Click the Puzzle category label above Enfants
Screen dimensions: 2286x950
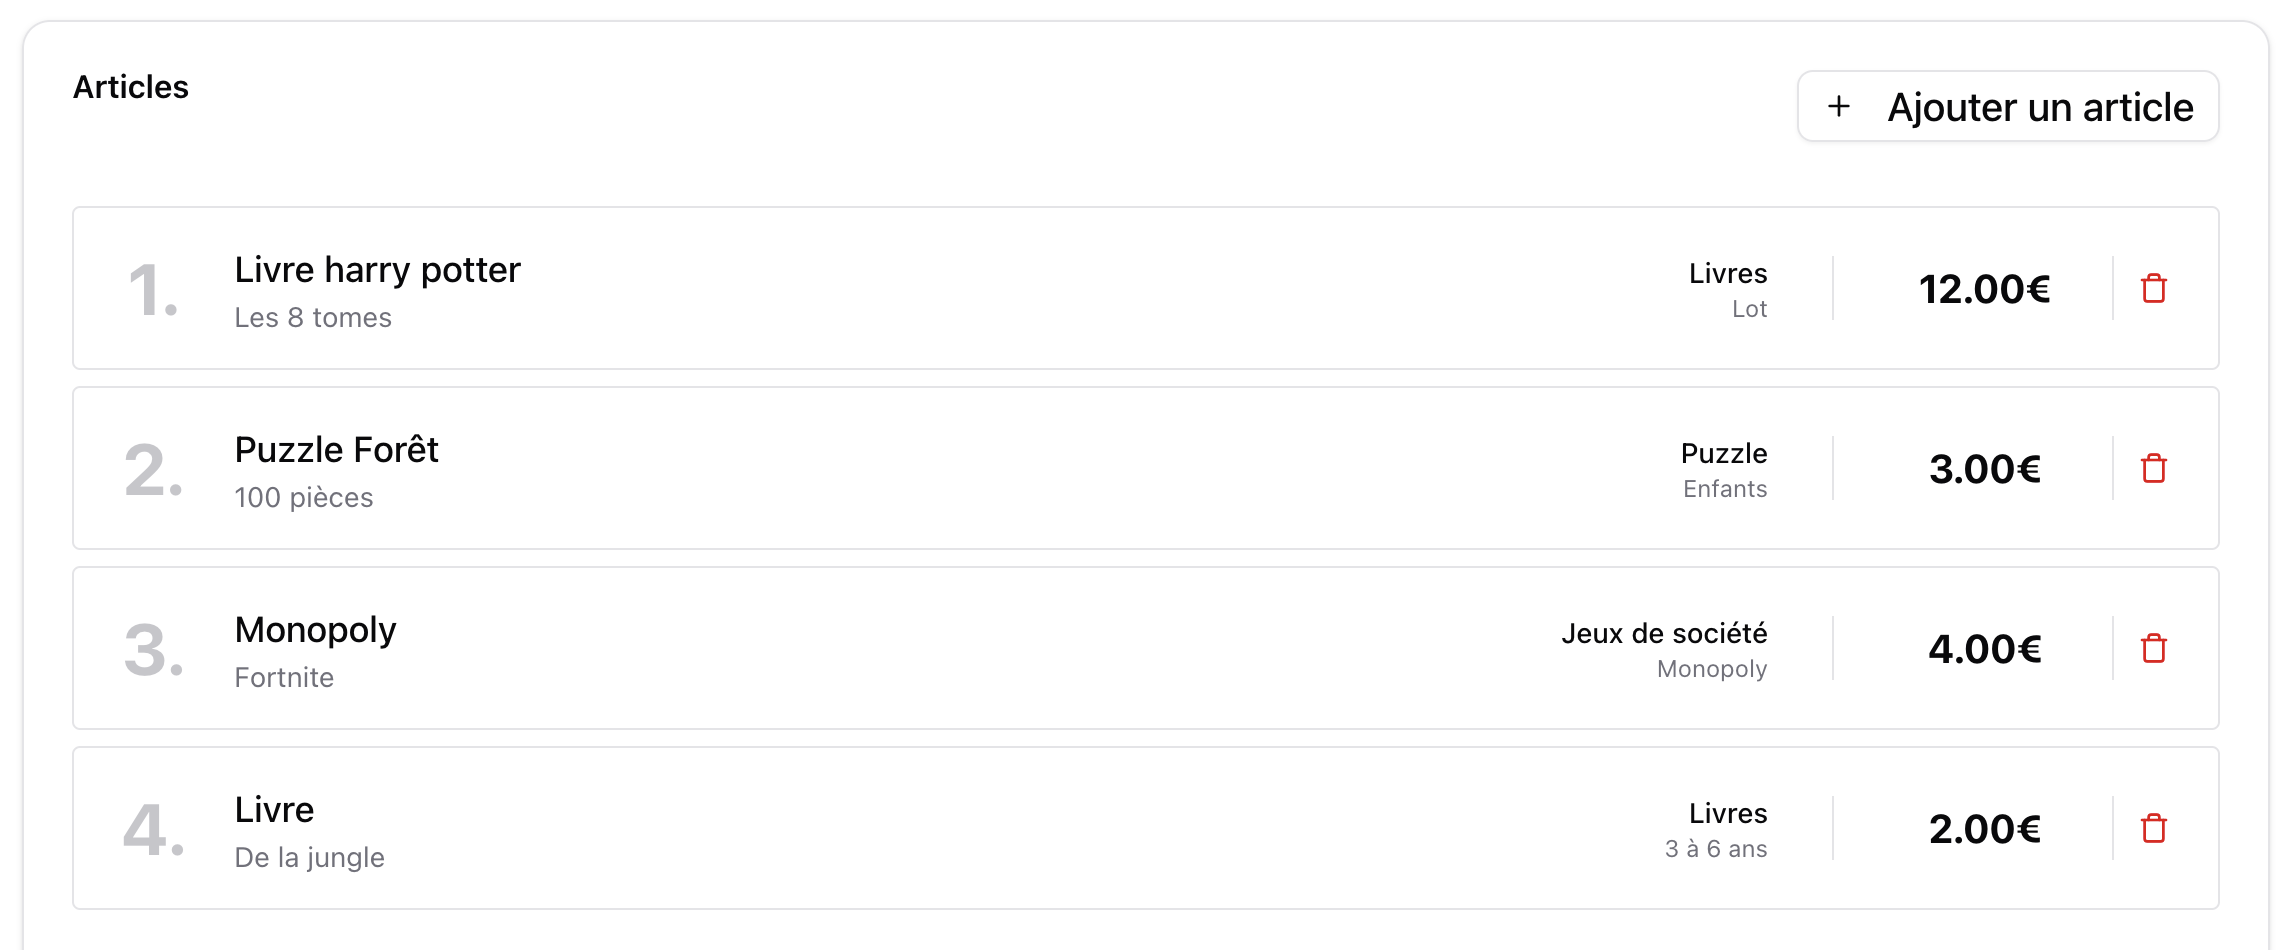tap(1723, 453)
